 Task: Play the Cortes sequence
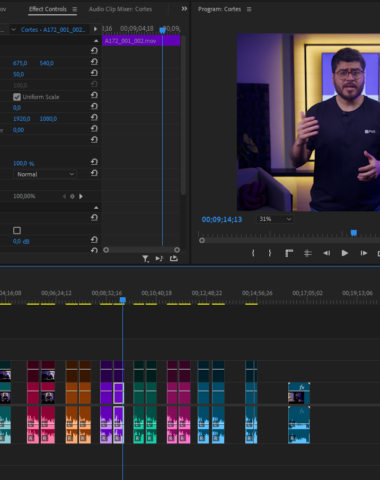345,253
